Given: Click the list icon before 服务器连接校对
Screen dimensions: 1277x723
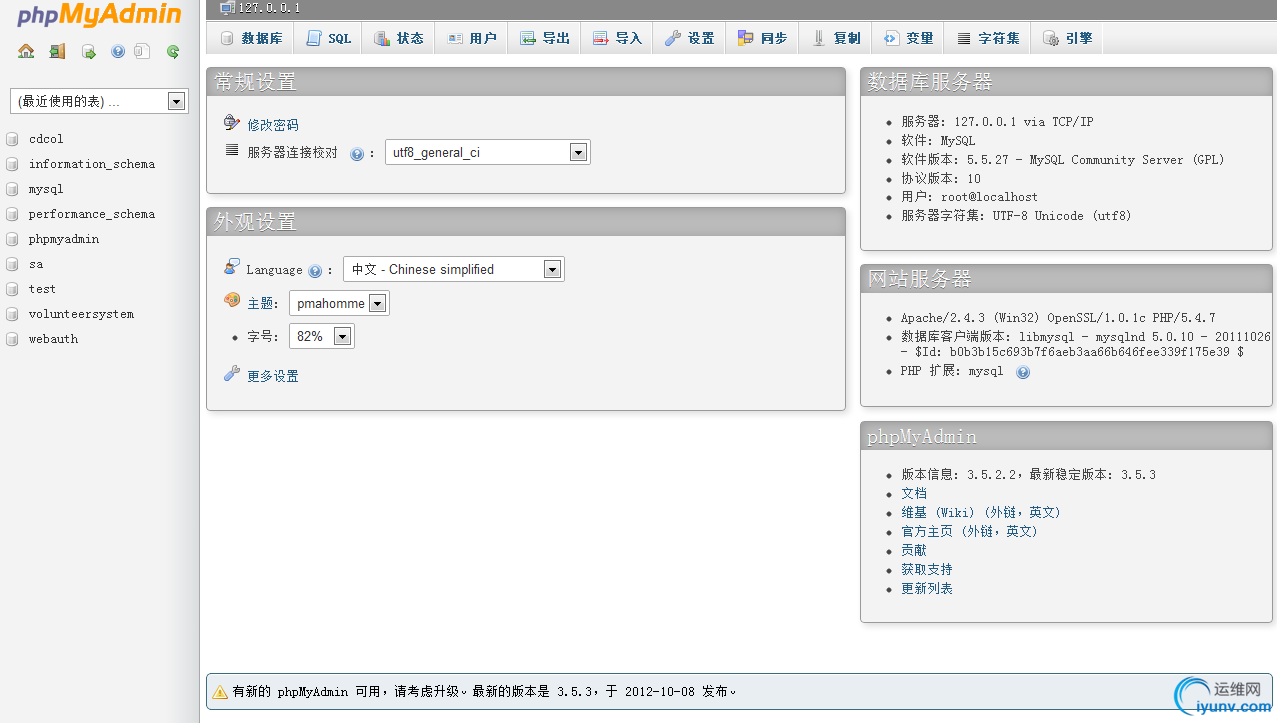Looking at the screenshot, I should 232,151.
